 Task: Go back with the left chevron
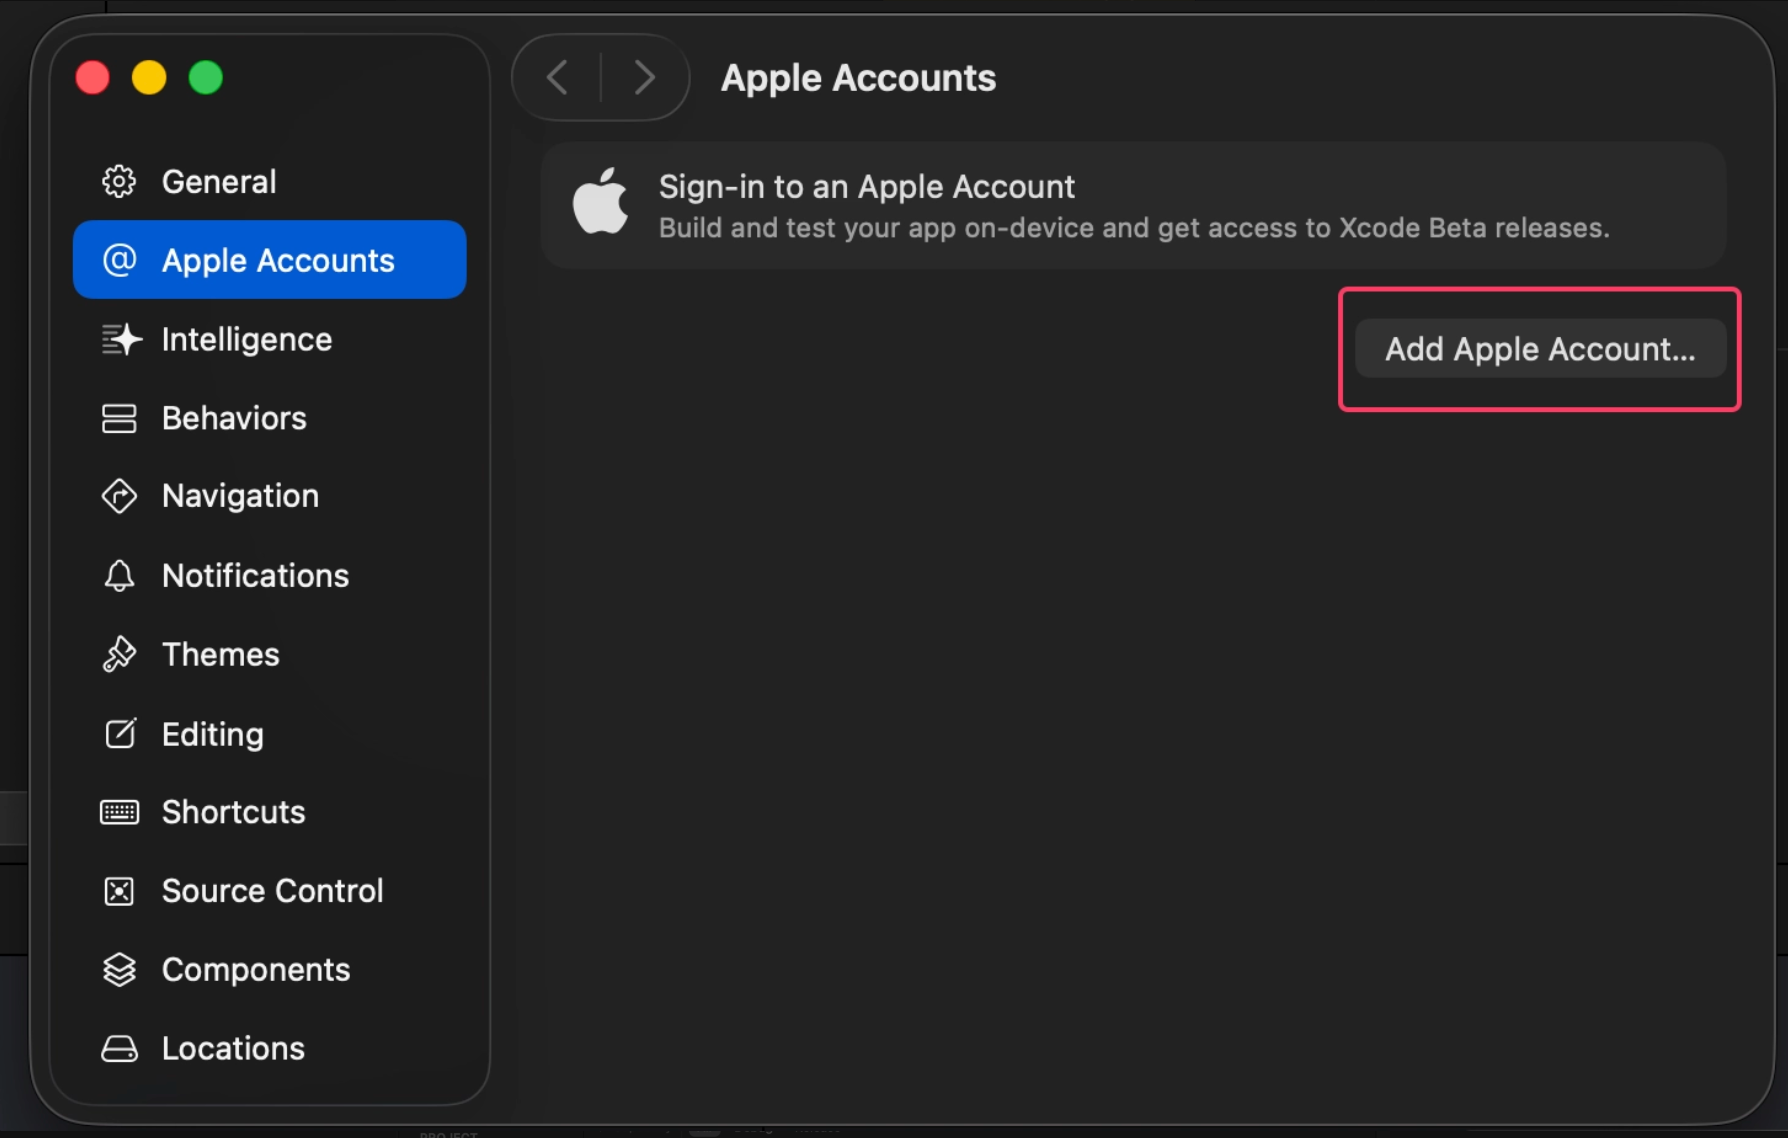click(558, 77)
